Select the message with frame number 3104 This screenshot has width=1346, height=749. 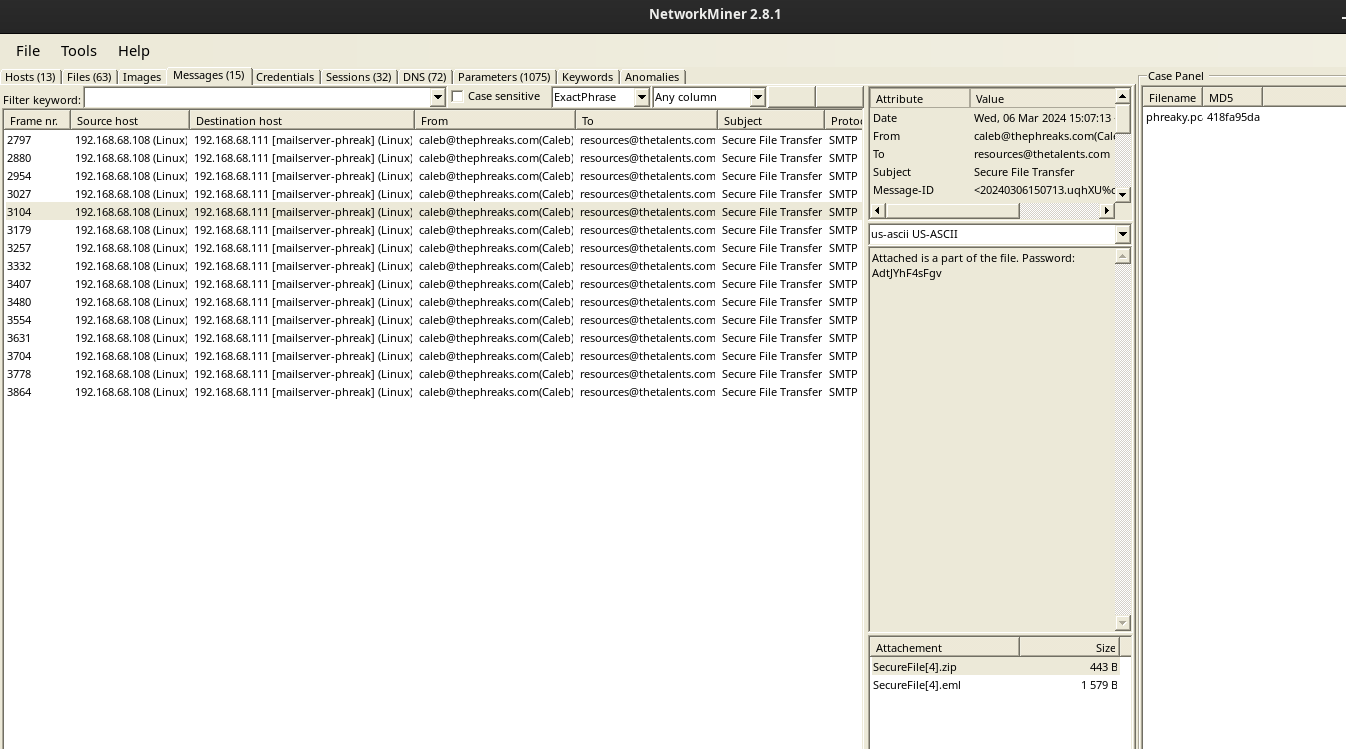coord(433,212)
